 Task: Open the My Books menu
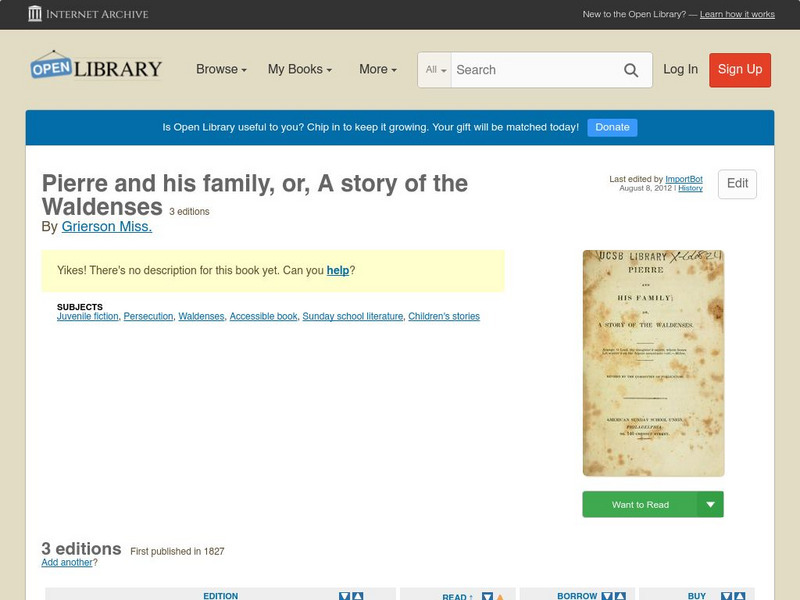[299, 69]
